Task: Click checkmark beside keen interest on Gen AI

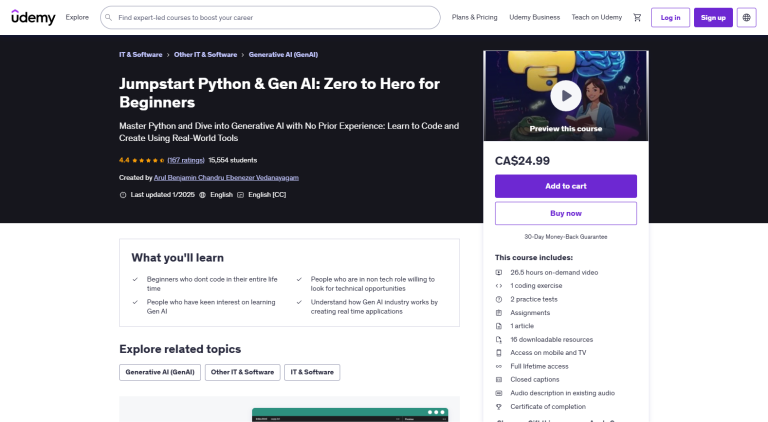Action: click(x=135, y=303)
